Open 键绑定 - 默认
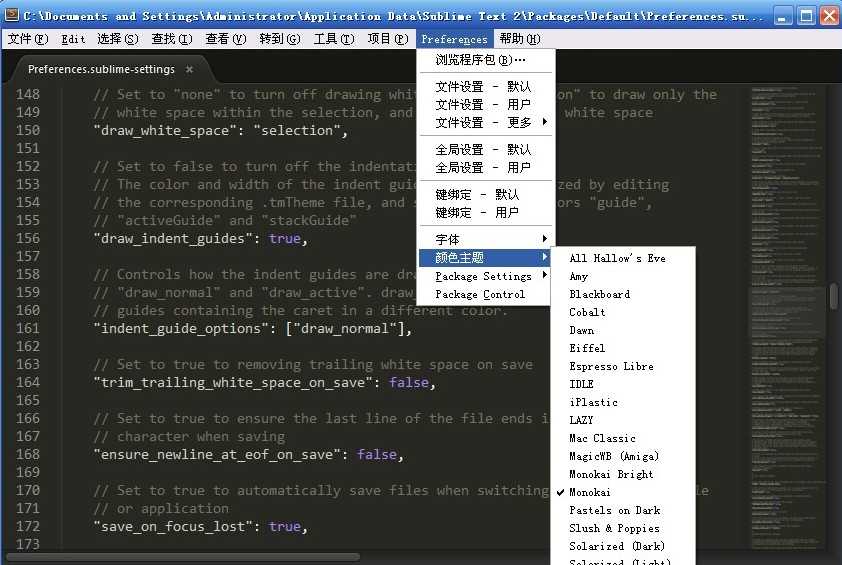 (485, 194)
